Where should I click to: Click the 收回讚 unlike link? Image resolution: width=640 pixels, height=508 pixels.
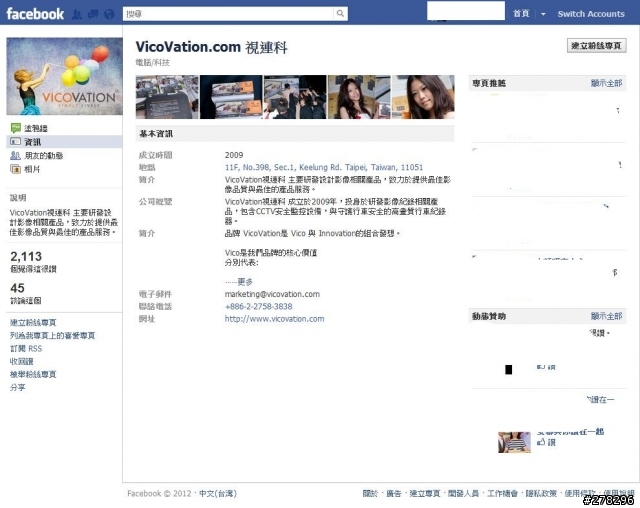pos(22,362)
